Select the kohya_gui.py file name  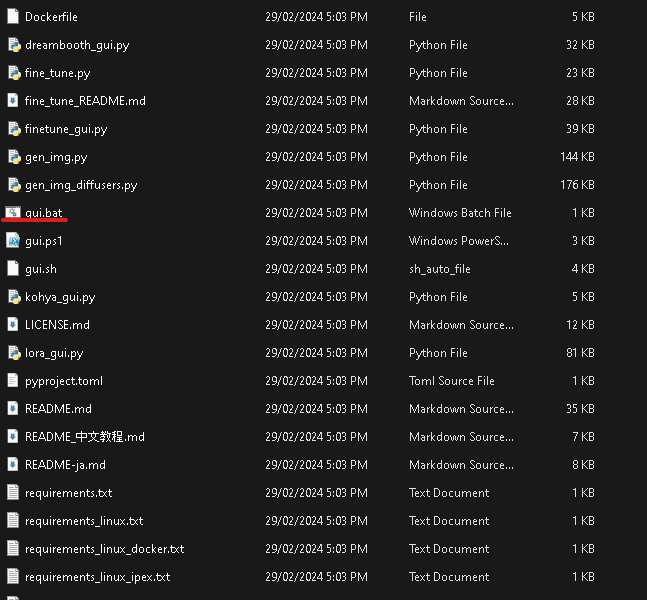60,297
